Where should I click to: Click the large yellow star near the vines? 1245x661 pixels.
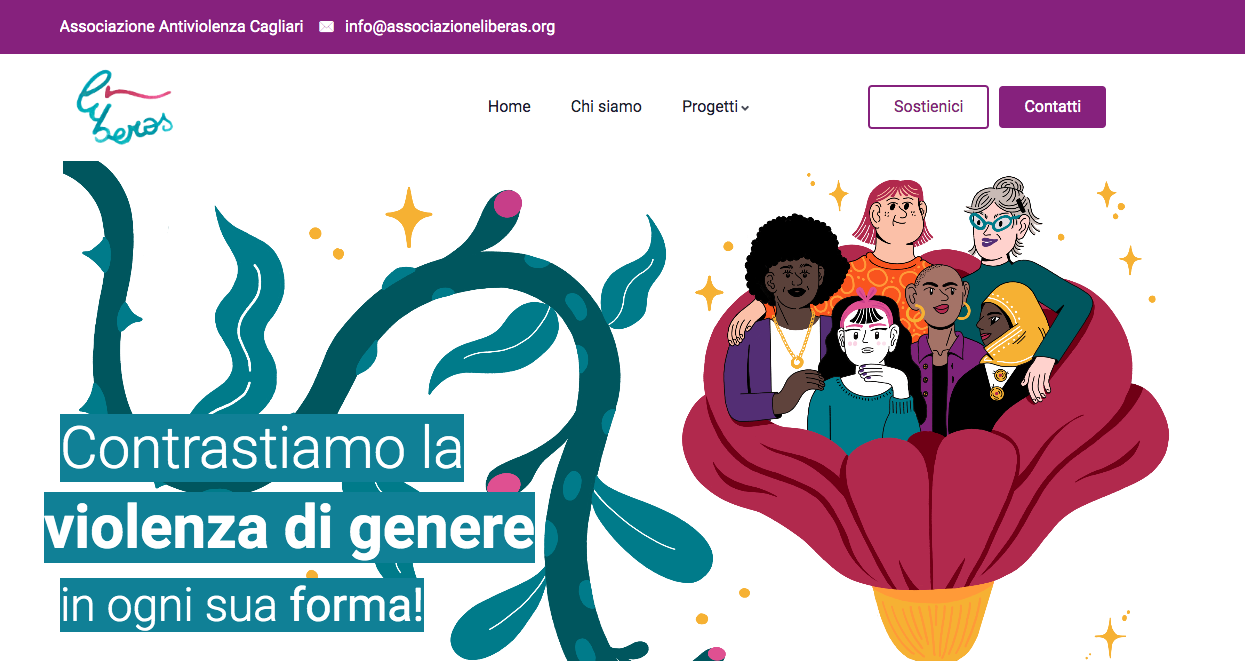409,217
